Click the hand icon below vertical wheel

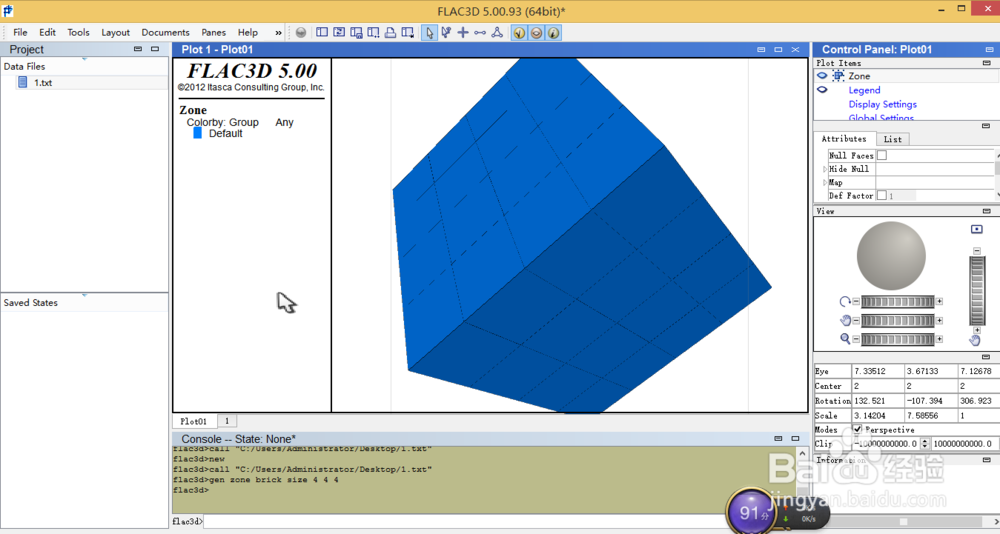pos(975,340)
